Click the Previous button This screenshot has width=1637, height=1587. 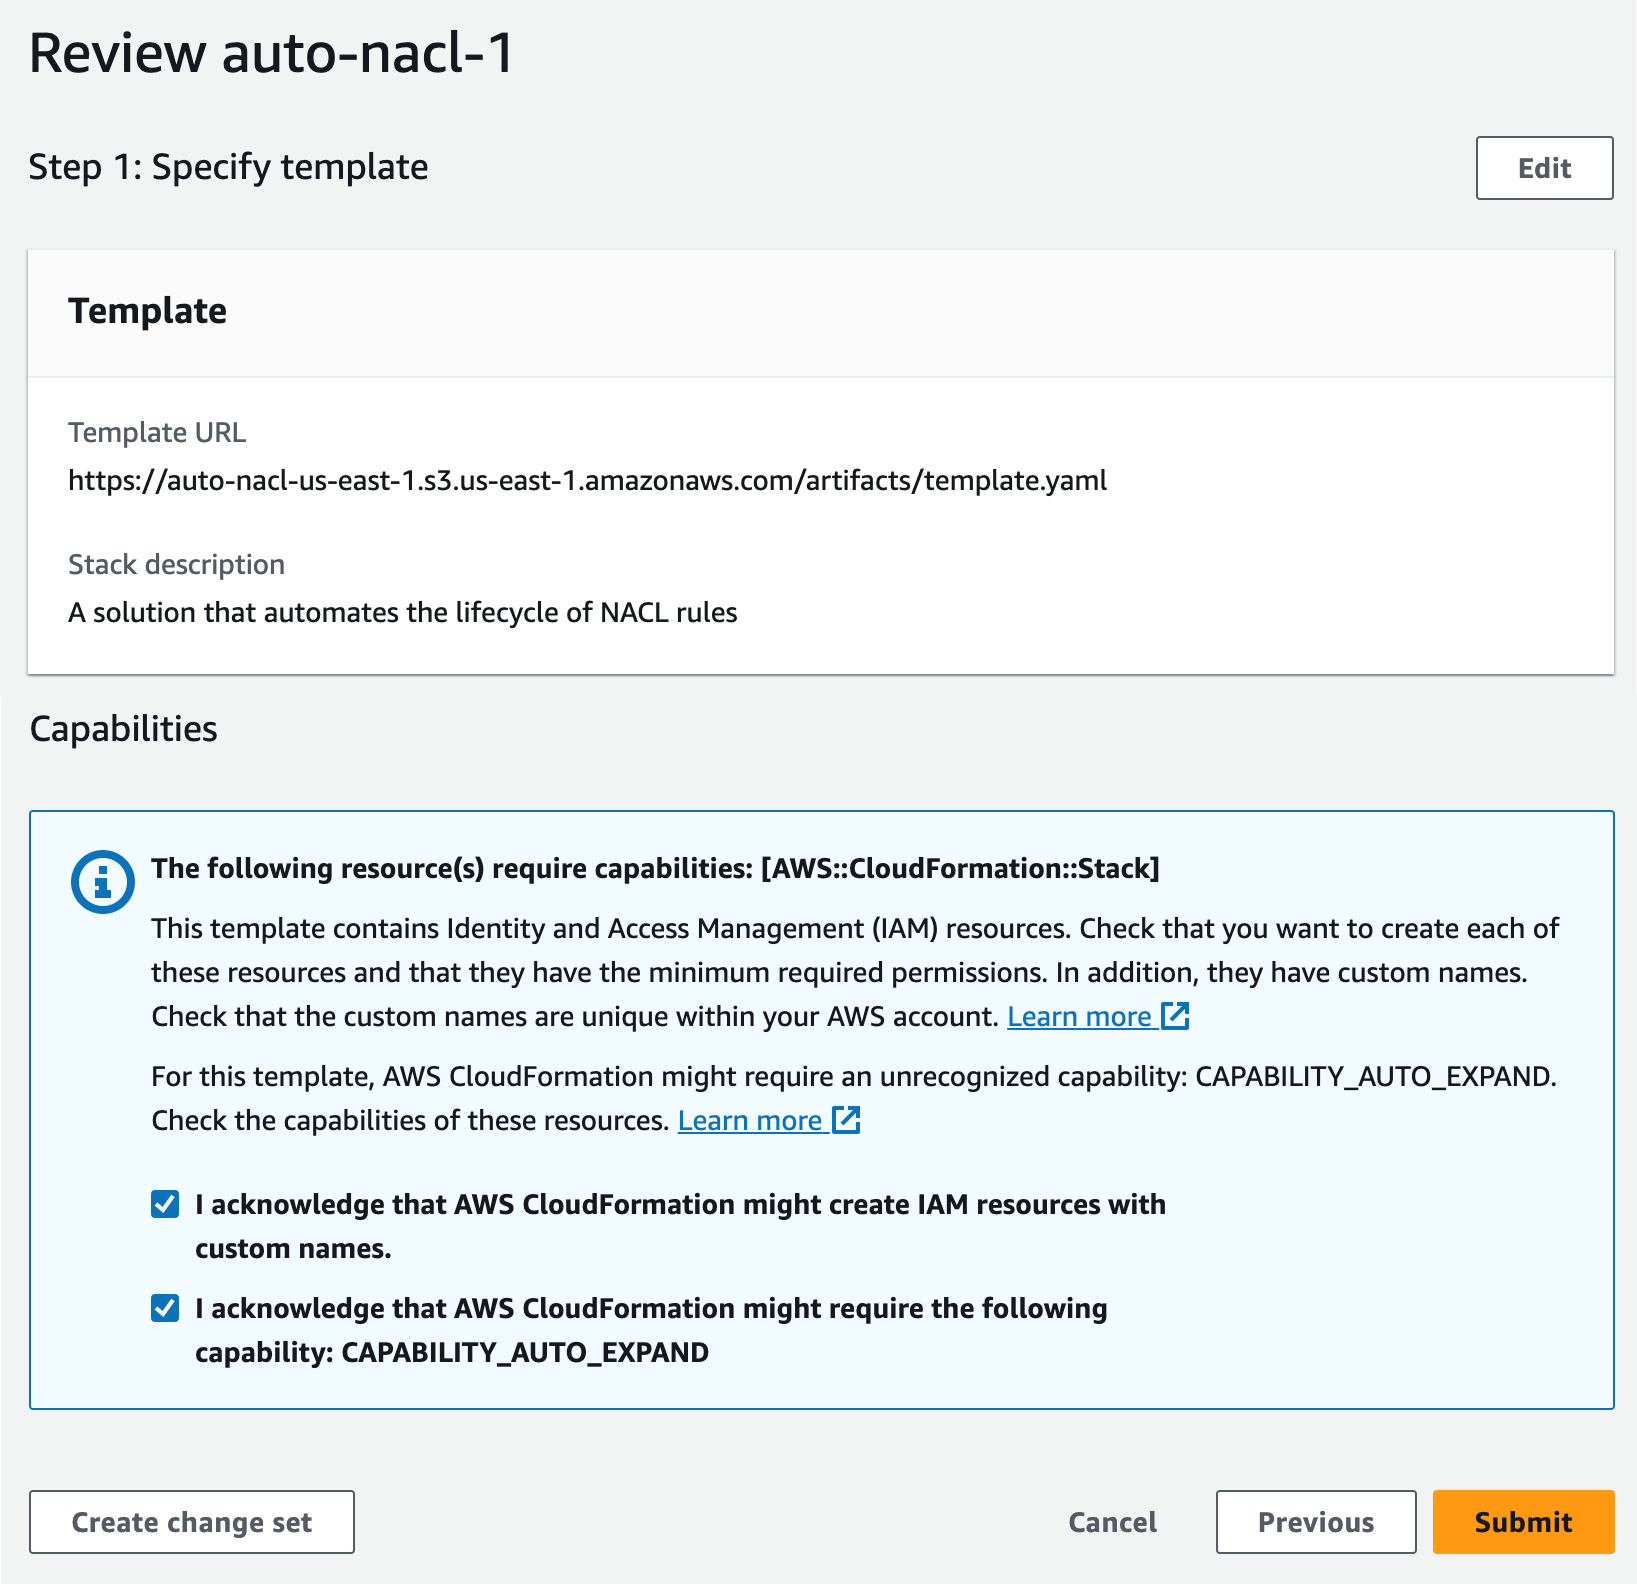coord(1315,1522)
